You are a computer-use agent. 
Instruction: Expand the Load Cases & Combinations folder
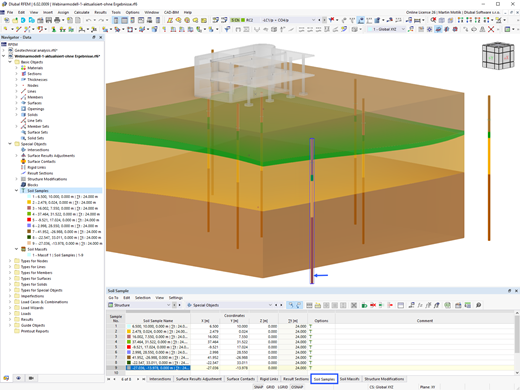(x=10, y=302)
